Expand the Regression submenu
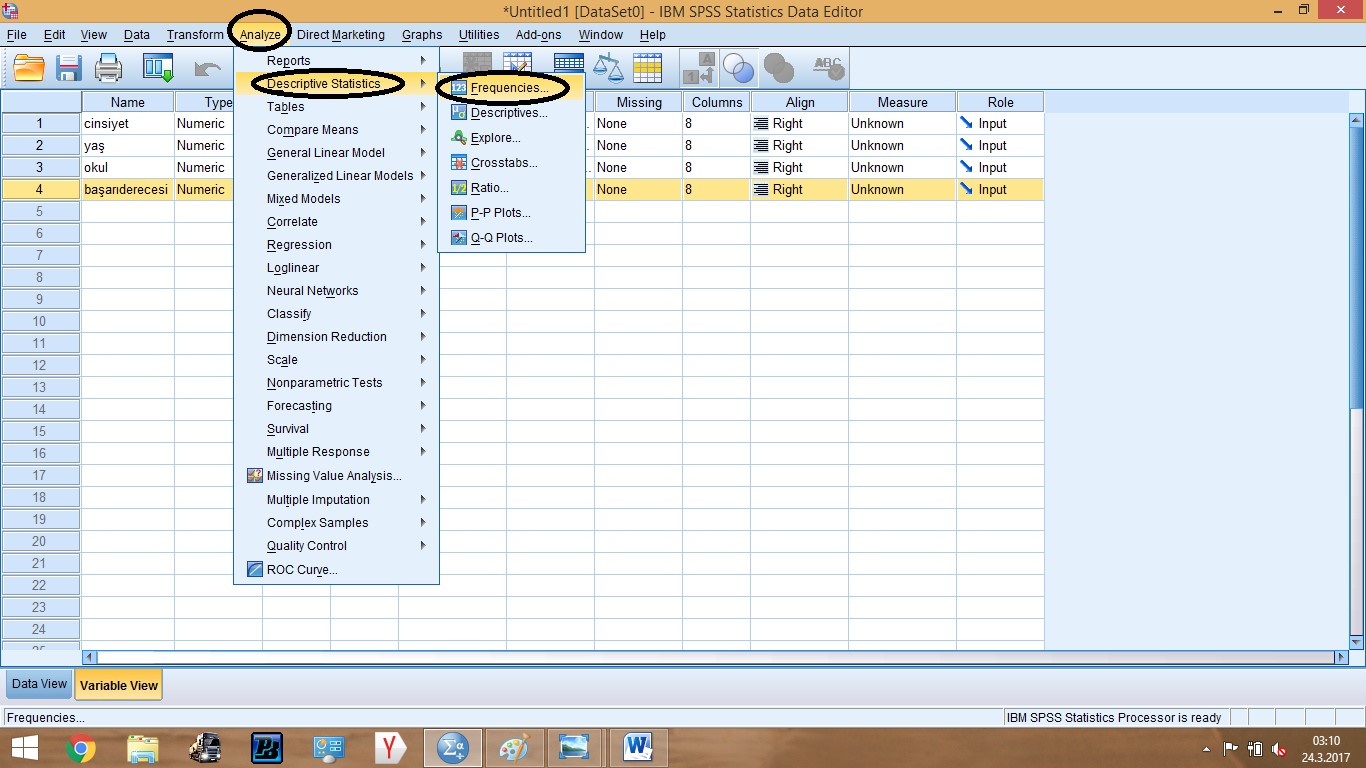The width and height of the screenshot is (1366, 768). 336,245
